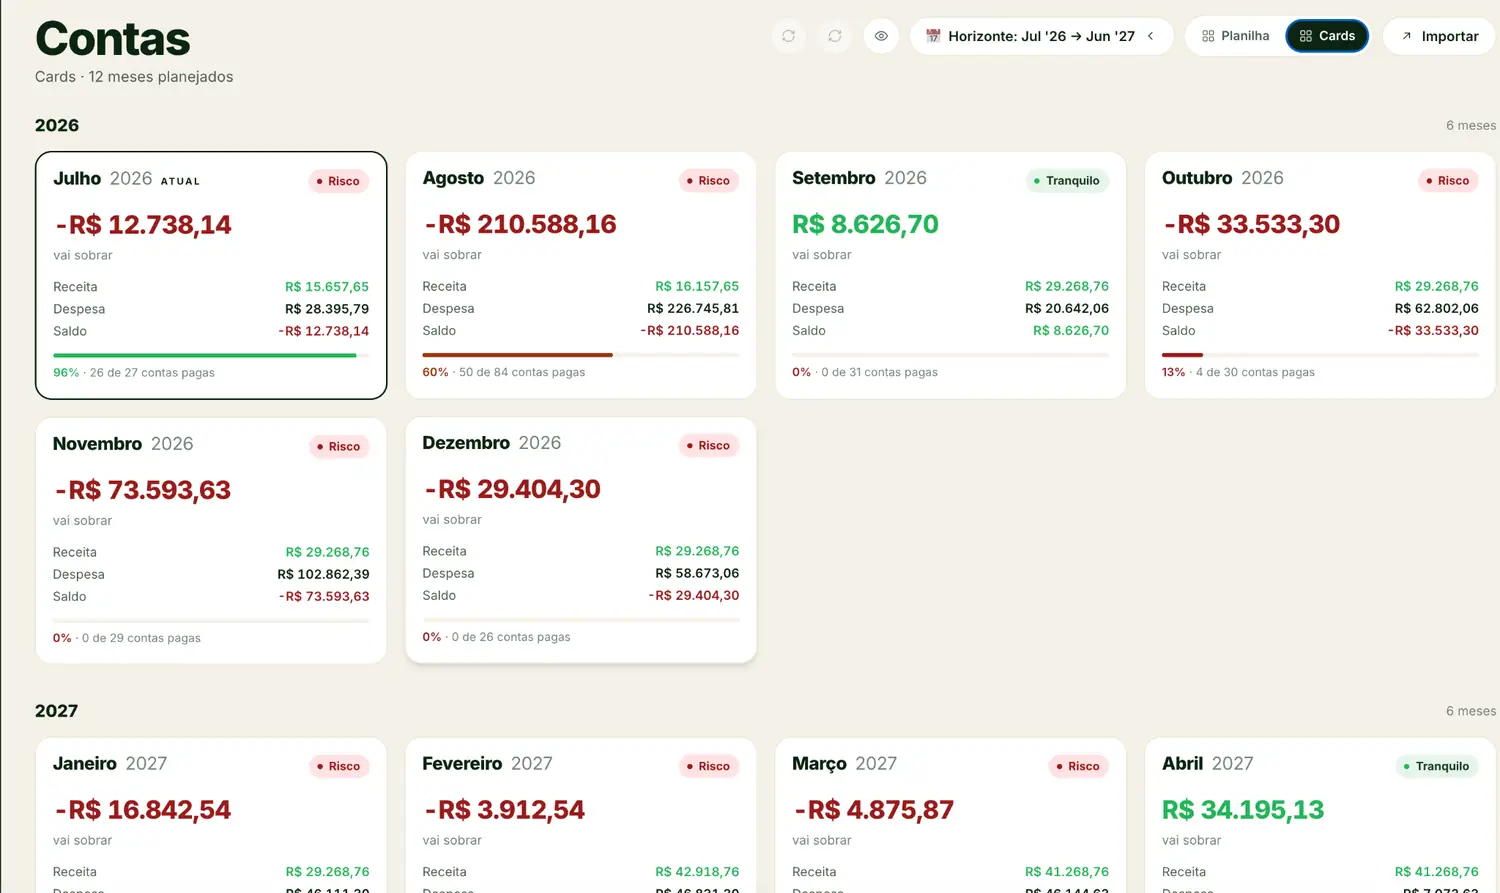
Task: Click the Risco badge on the Julho card
Action: point(339,181)
